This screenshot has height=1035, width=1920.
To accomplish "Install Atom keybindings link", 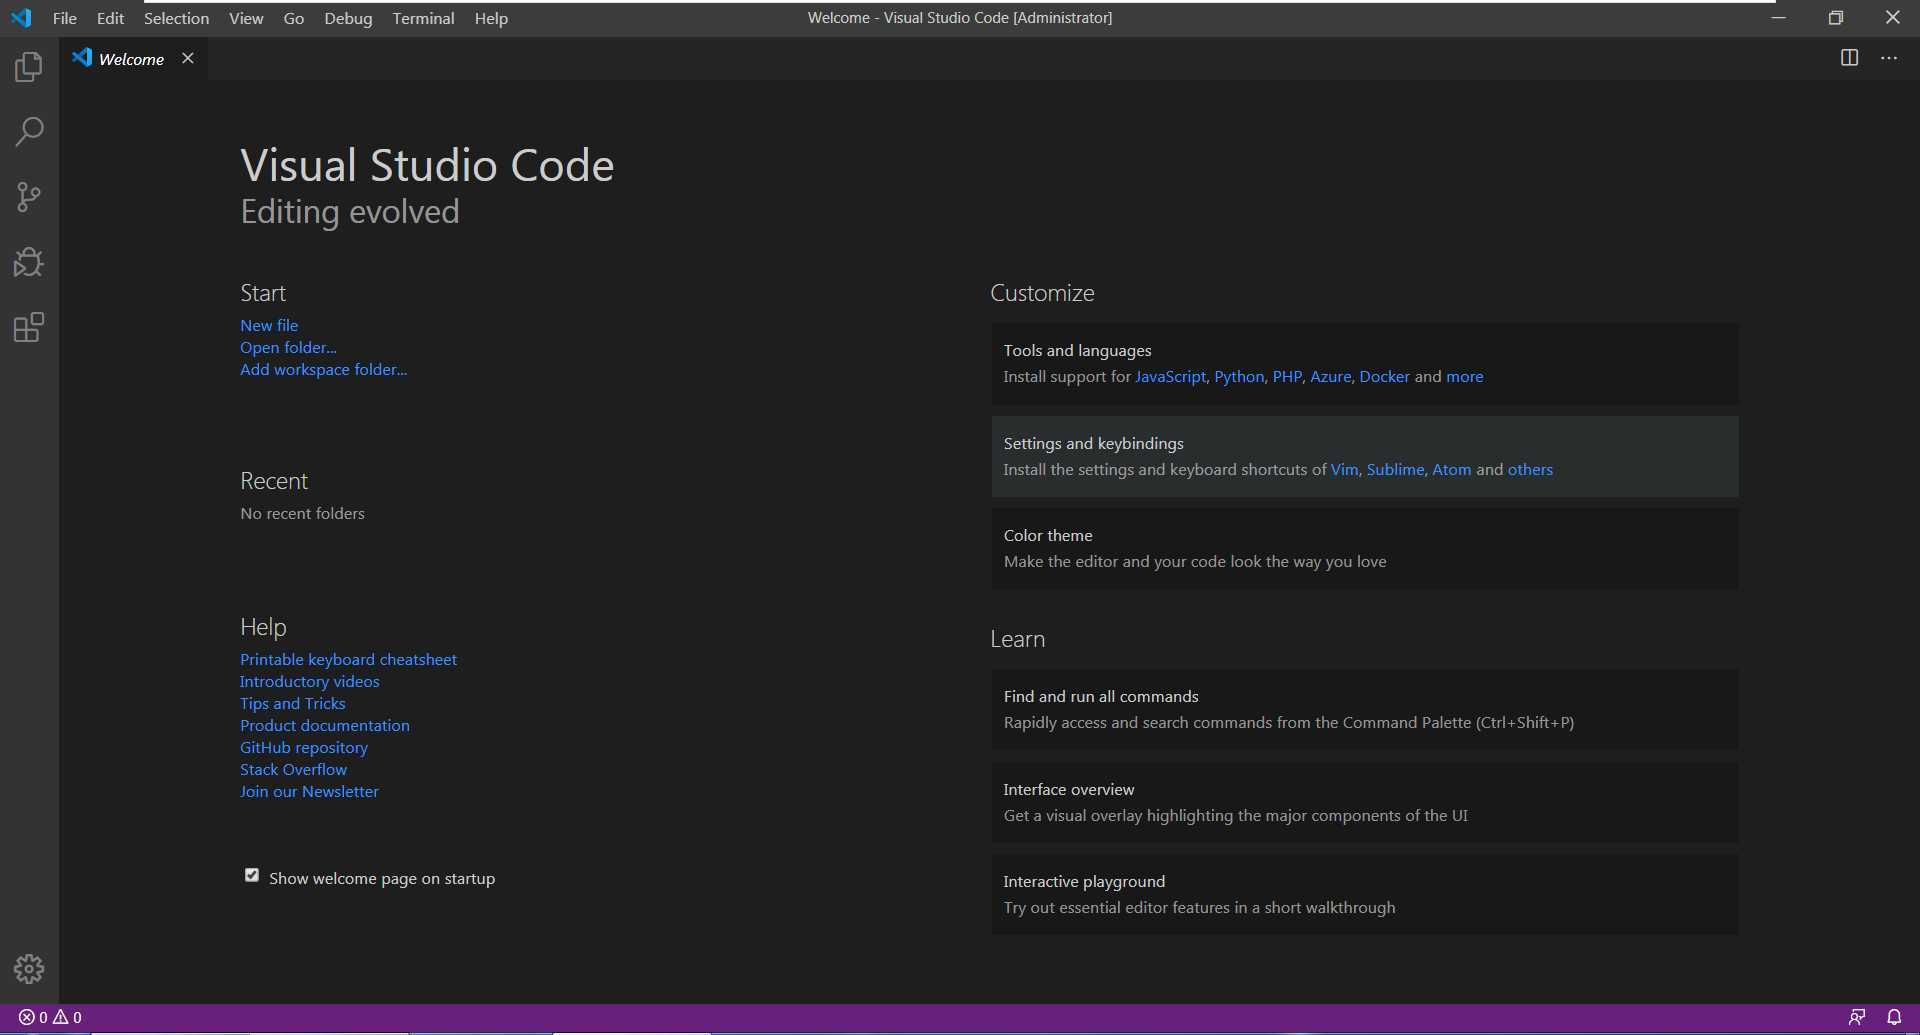I will tap(1451, 469).
